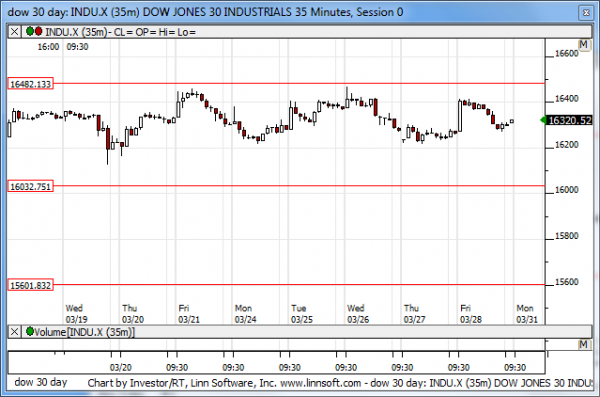Select the dow 30 day tab label
Screen dimensions: 600x397
[41, 382]
